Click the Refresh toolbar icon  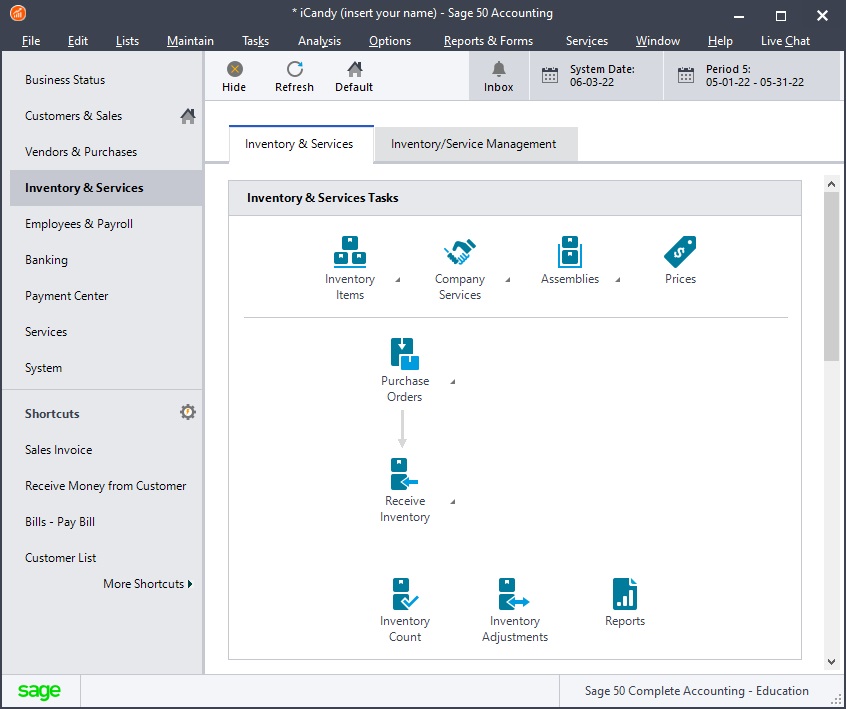click(x=295, y=69)
